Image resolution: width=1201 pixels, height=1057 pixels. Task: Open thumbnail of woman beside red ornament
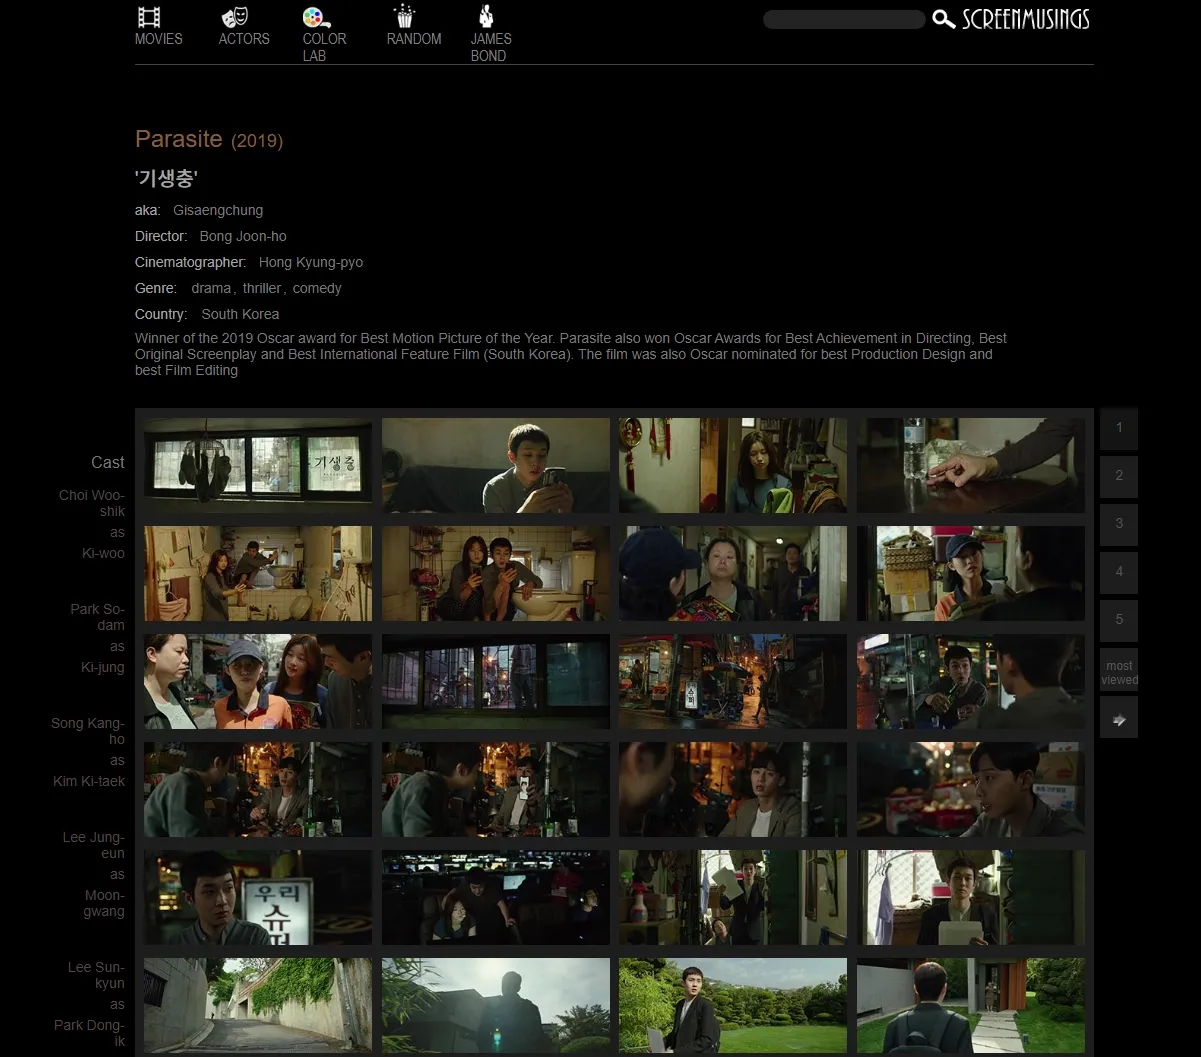pos(733,465)
